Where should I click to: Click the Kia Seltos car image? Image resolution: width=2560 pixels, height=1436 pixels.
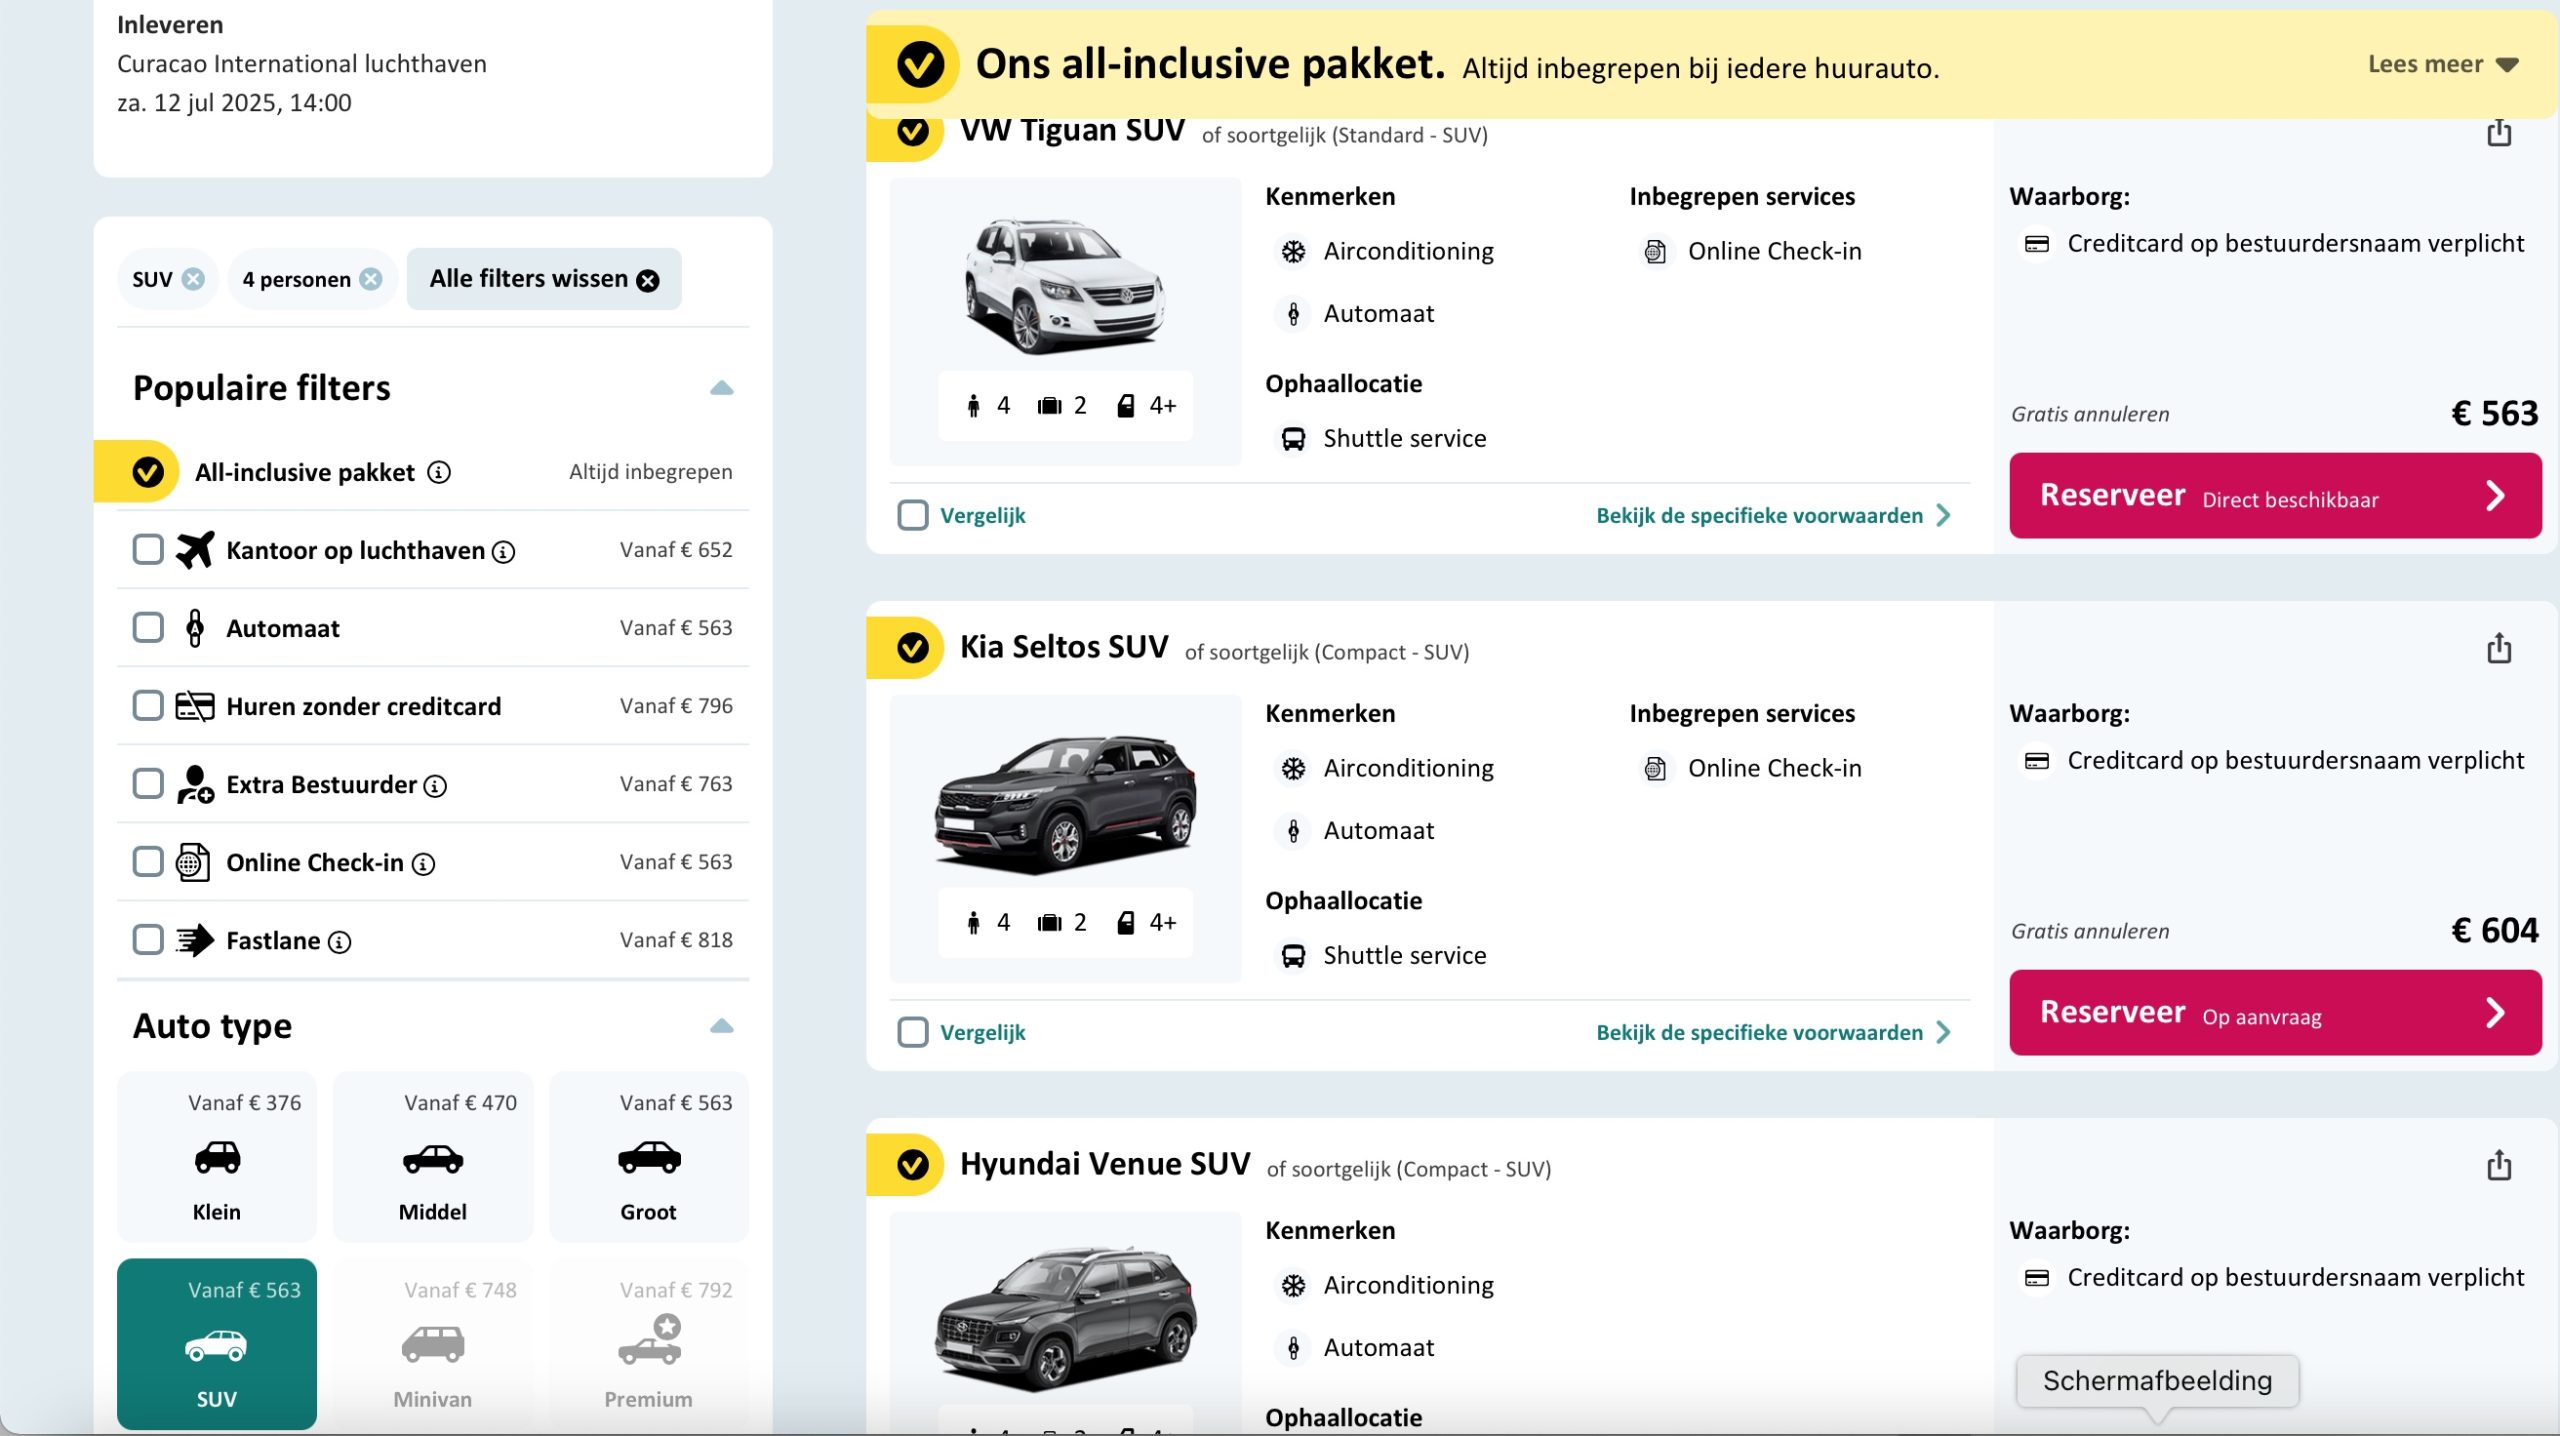pyautogui.click(x=1065, y=802)
